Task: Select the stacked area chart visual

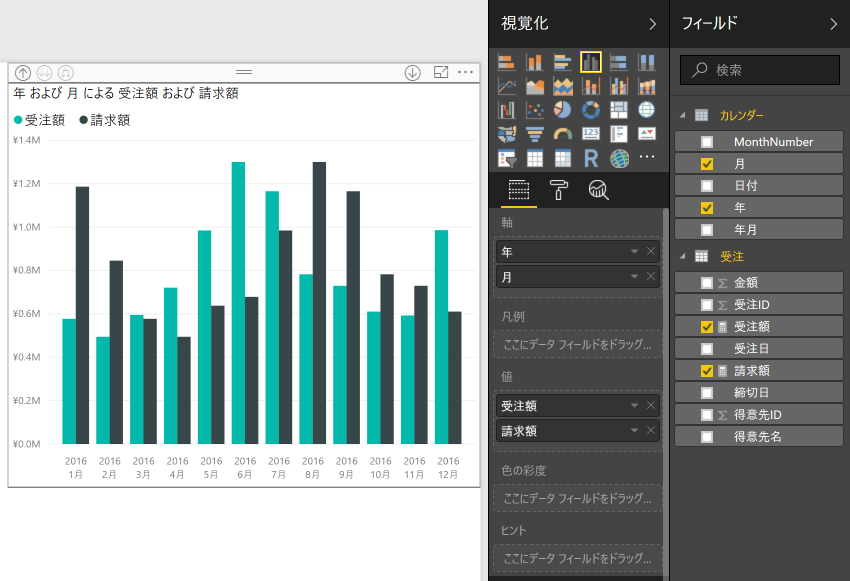Action: [563, 86]
